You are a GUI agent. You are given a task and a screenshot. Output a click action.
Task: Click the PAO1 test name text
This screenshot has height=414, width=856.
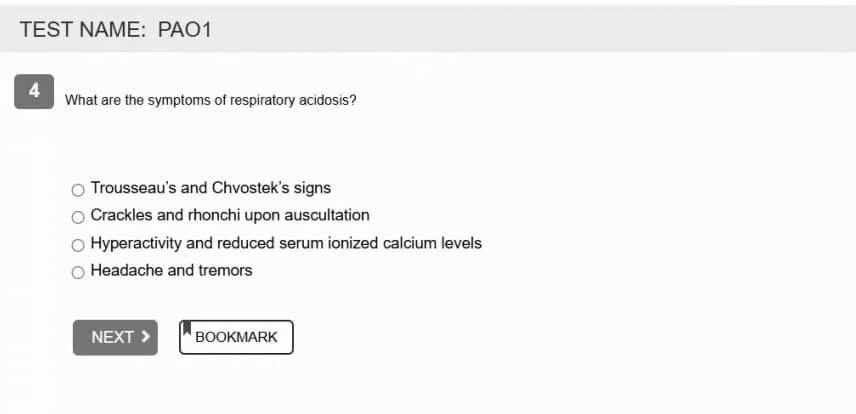(x=184, y=30)
